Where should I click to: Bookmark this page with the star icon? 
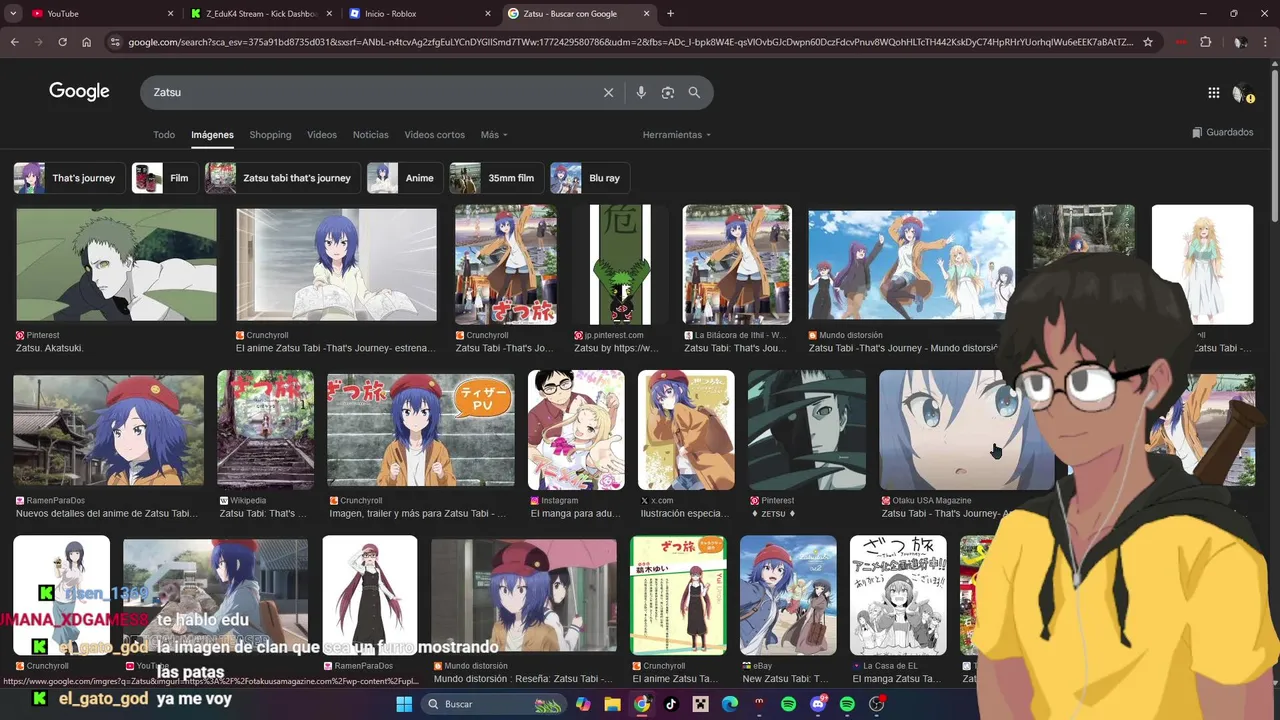(1148, 42)
